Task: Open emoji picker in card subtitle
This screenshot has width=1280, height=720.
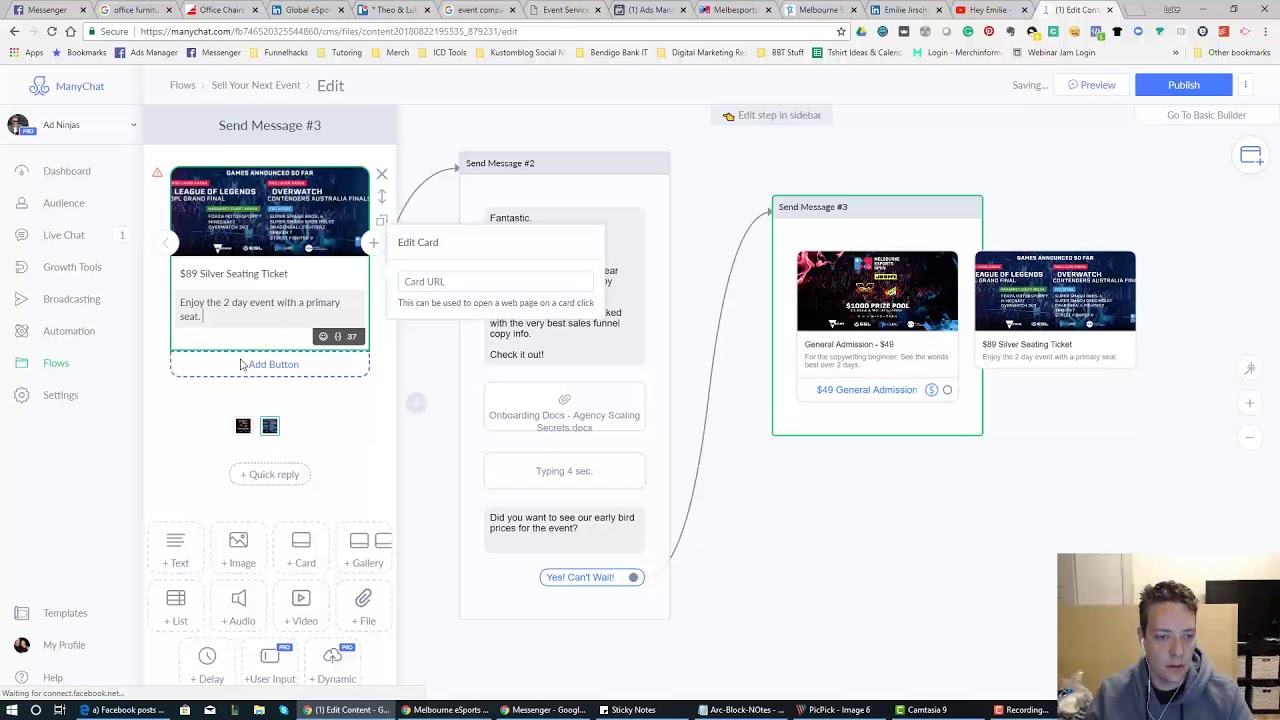Action: (322, 337)
